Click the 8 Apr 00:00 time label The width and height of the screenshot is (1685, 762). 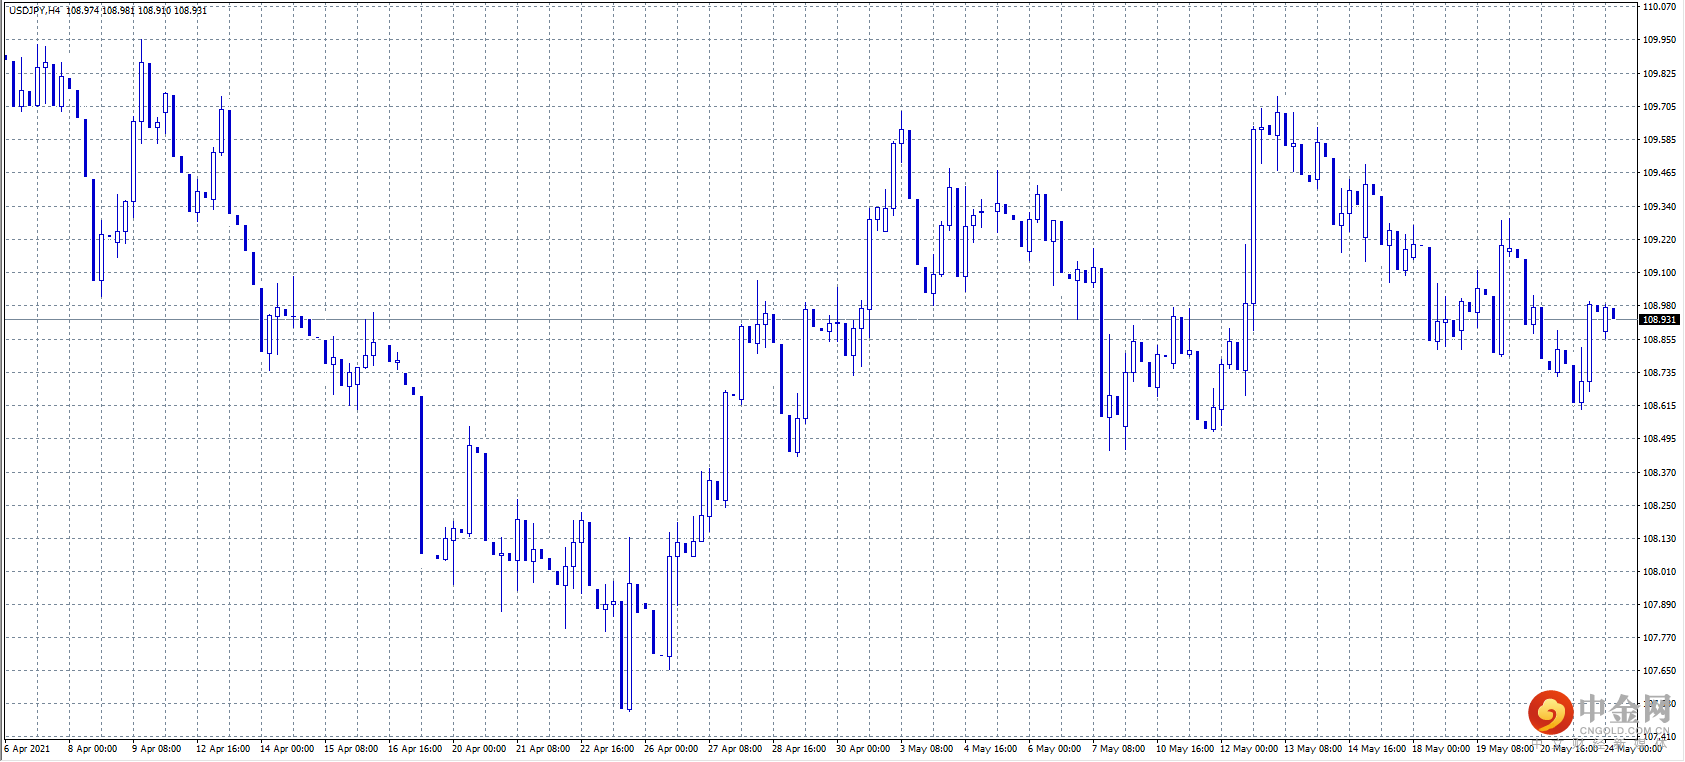93,749
